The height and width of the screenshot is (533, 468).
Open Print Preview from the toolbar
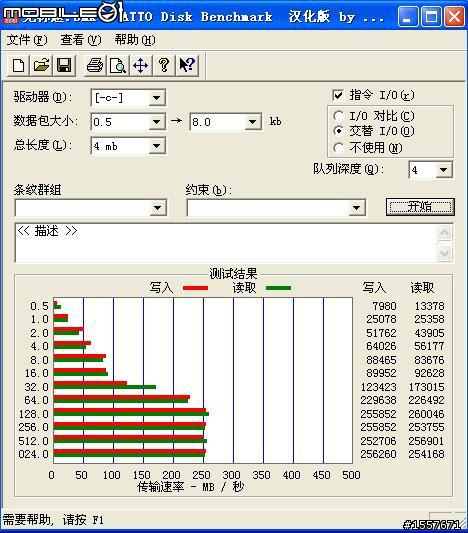118,65
